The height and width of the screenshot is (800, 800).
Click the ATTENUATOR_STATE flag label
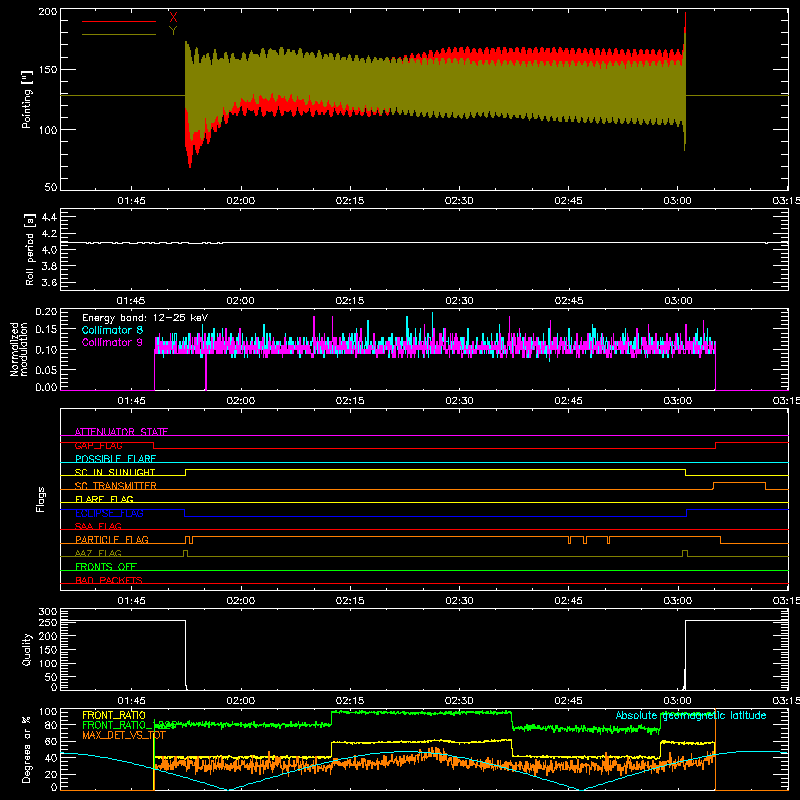pyautogui.click(x=121, y=432)
